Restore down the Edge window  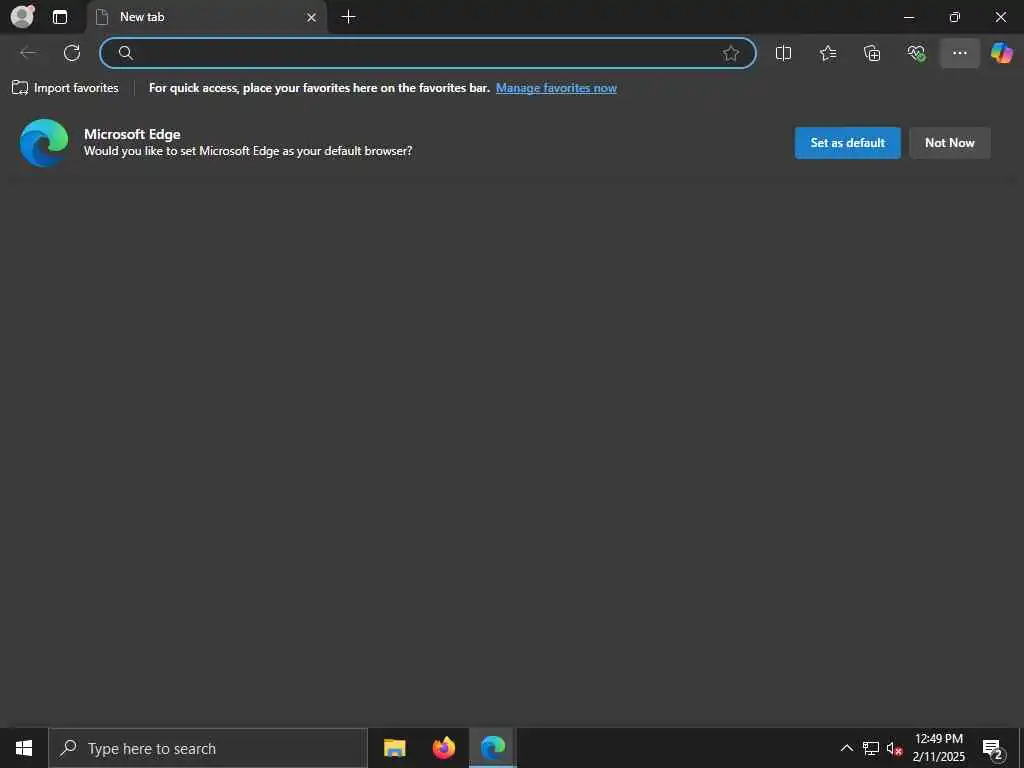coord(955,17)
